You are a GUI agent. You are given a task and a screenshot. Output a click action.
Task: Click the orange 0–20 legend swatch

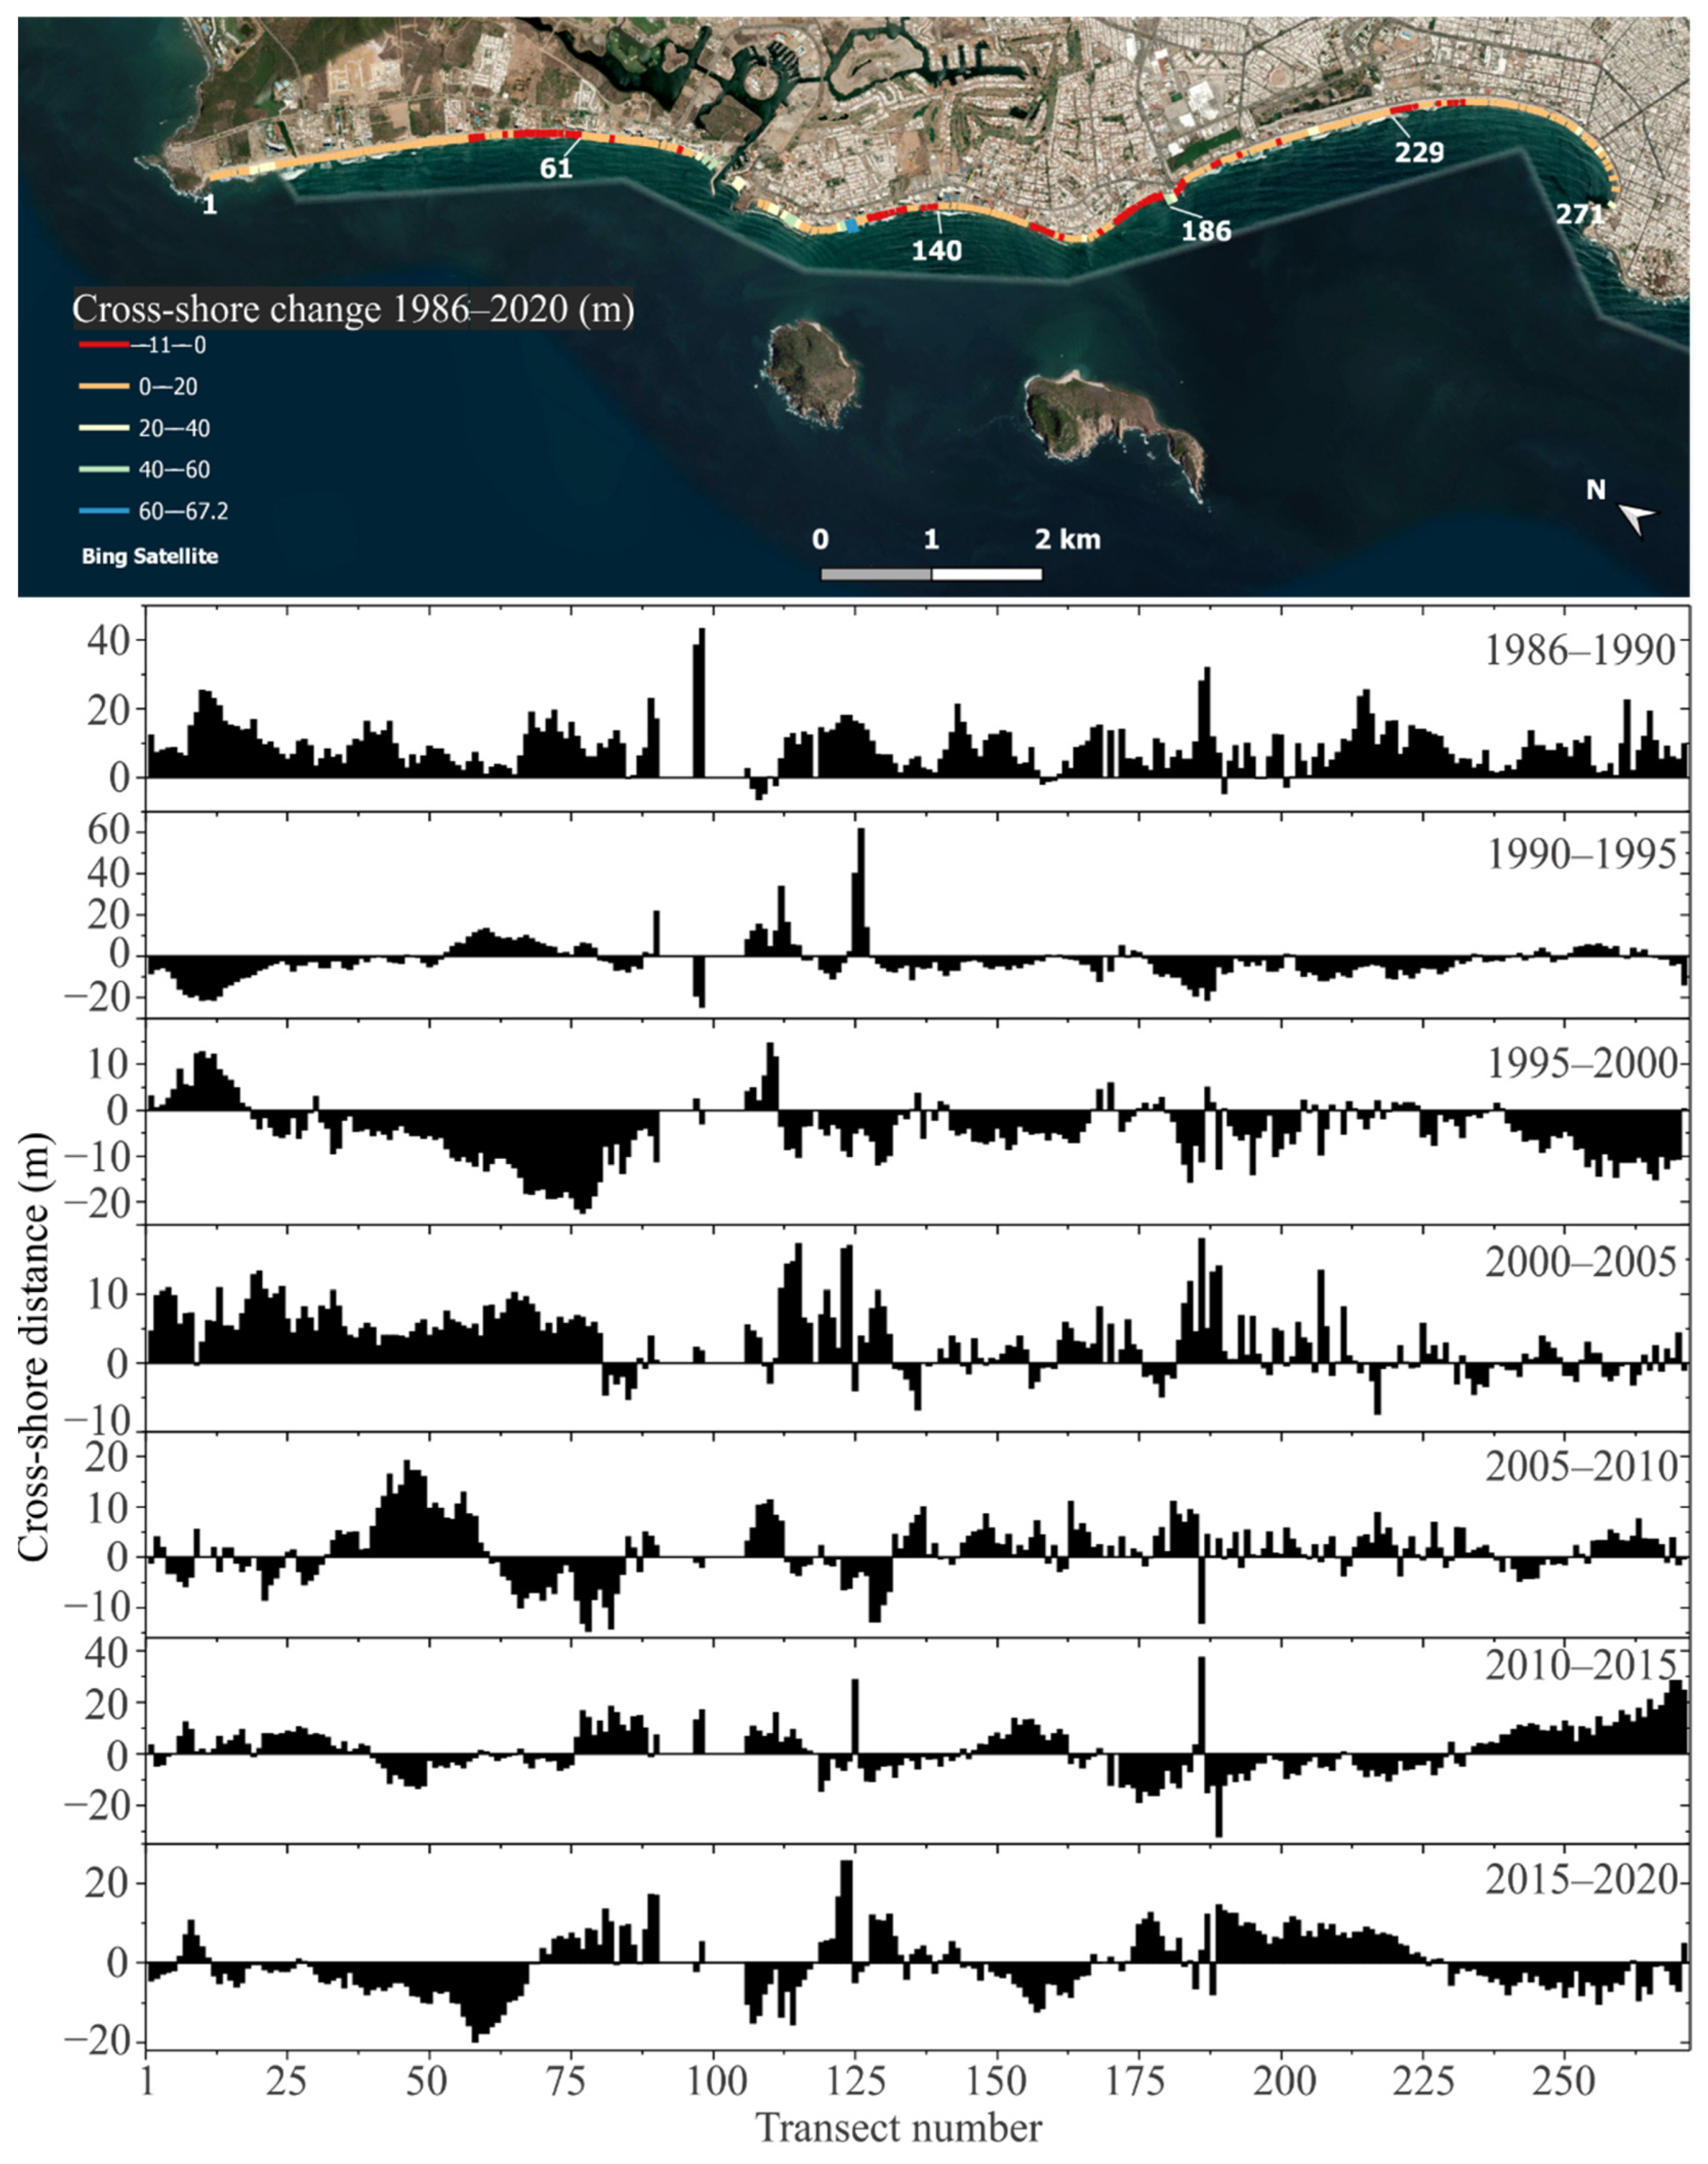coord(104,387)
